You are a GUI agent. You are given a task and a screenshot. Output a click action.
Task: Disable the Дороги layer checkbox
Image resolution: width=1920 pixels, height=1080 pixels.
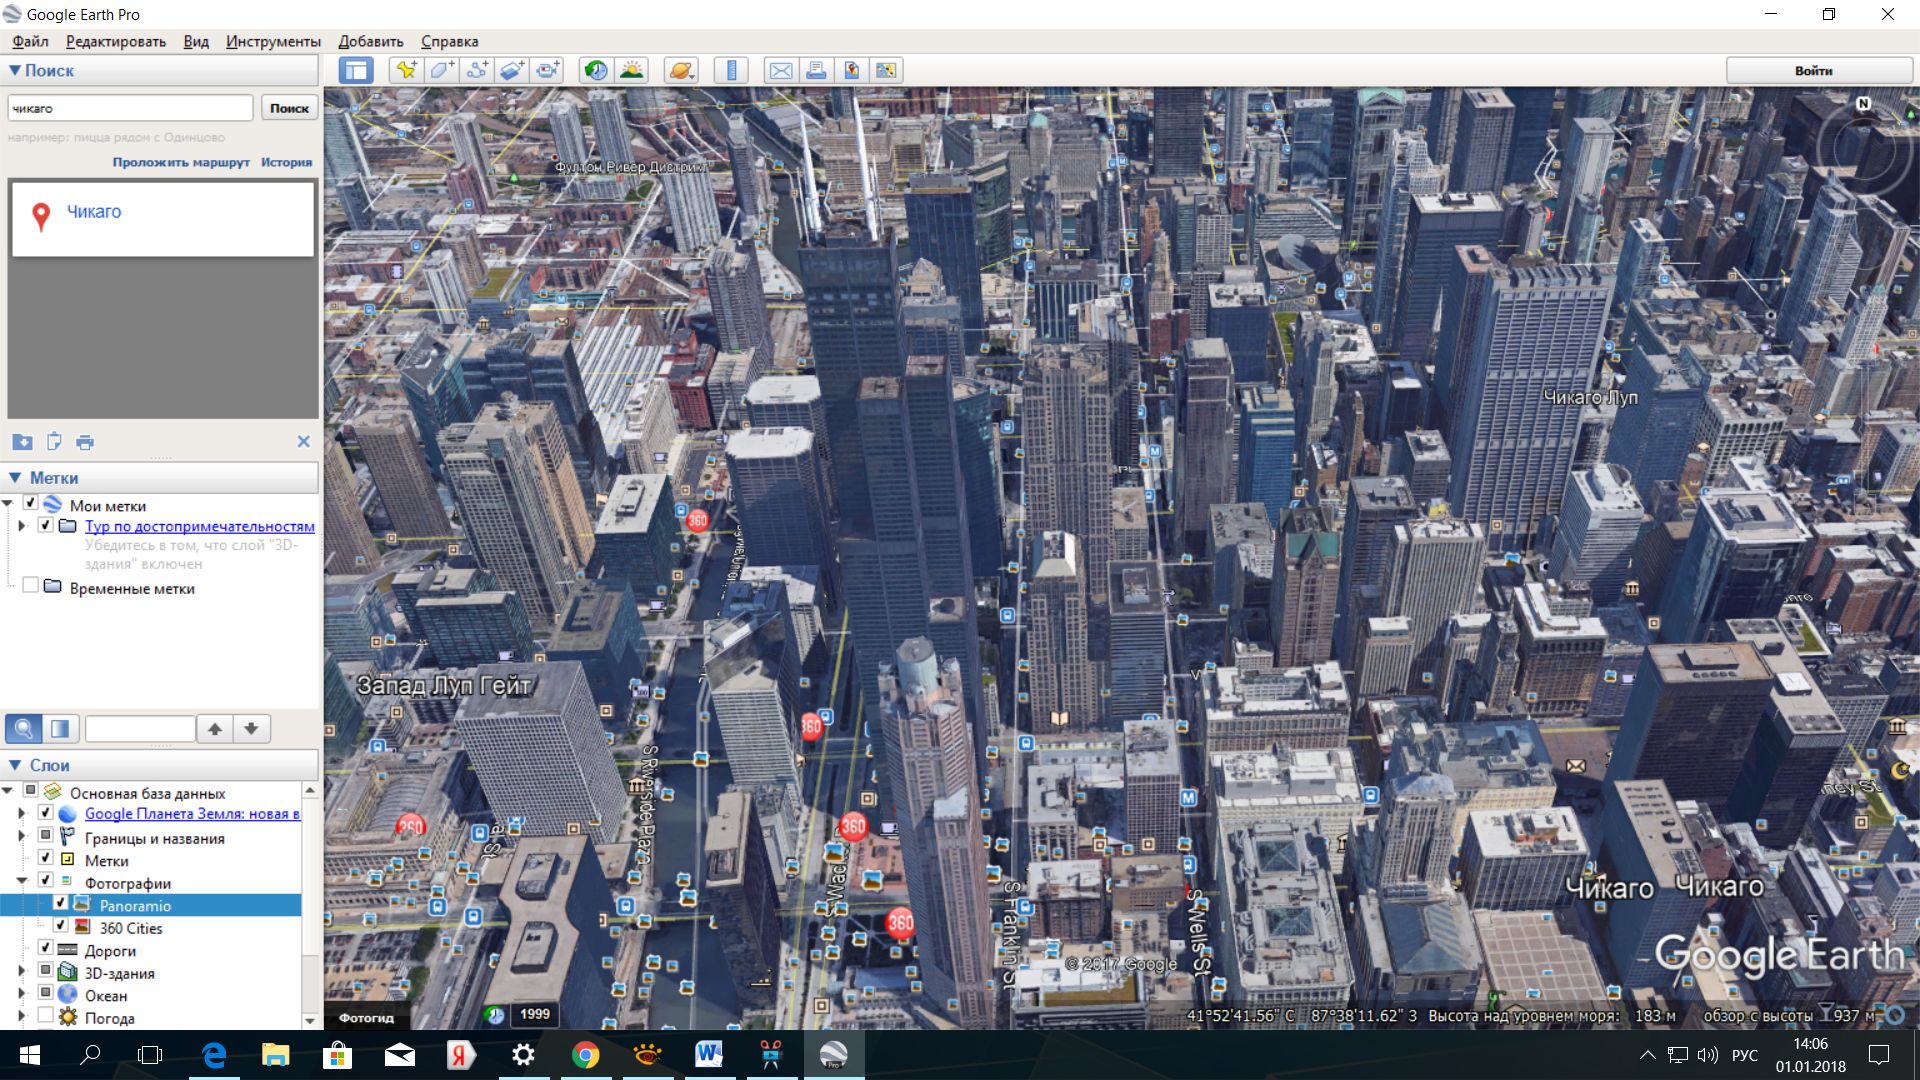45,949
